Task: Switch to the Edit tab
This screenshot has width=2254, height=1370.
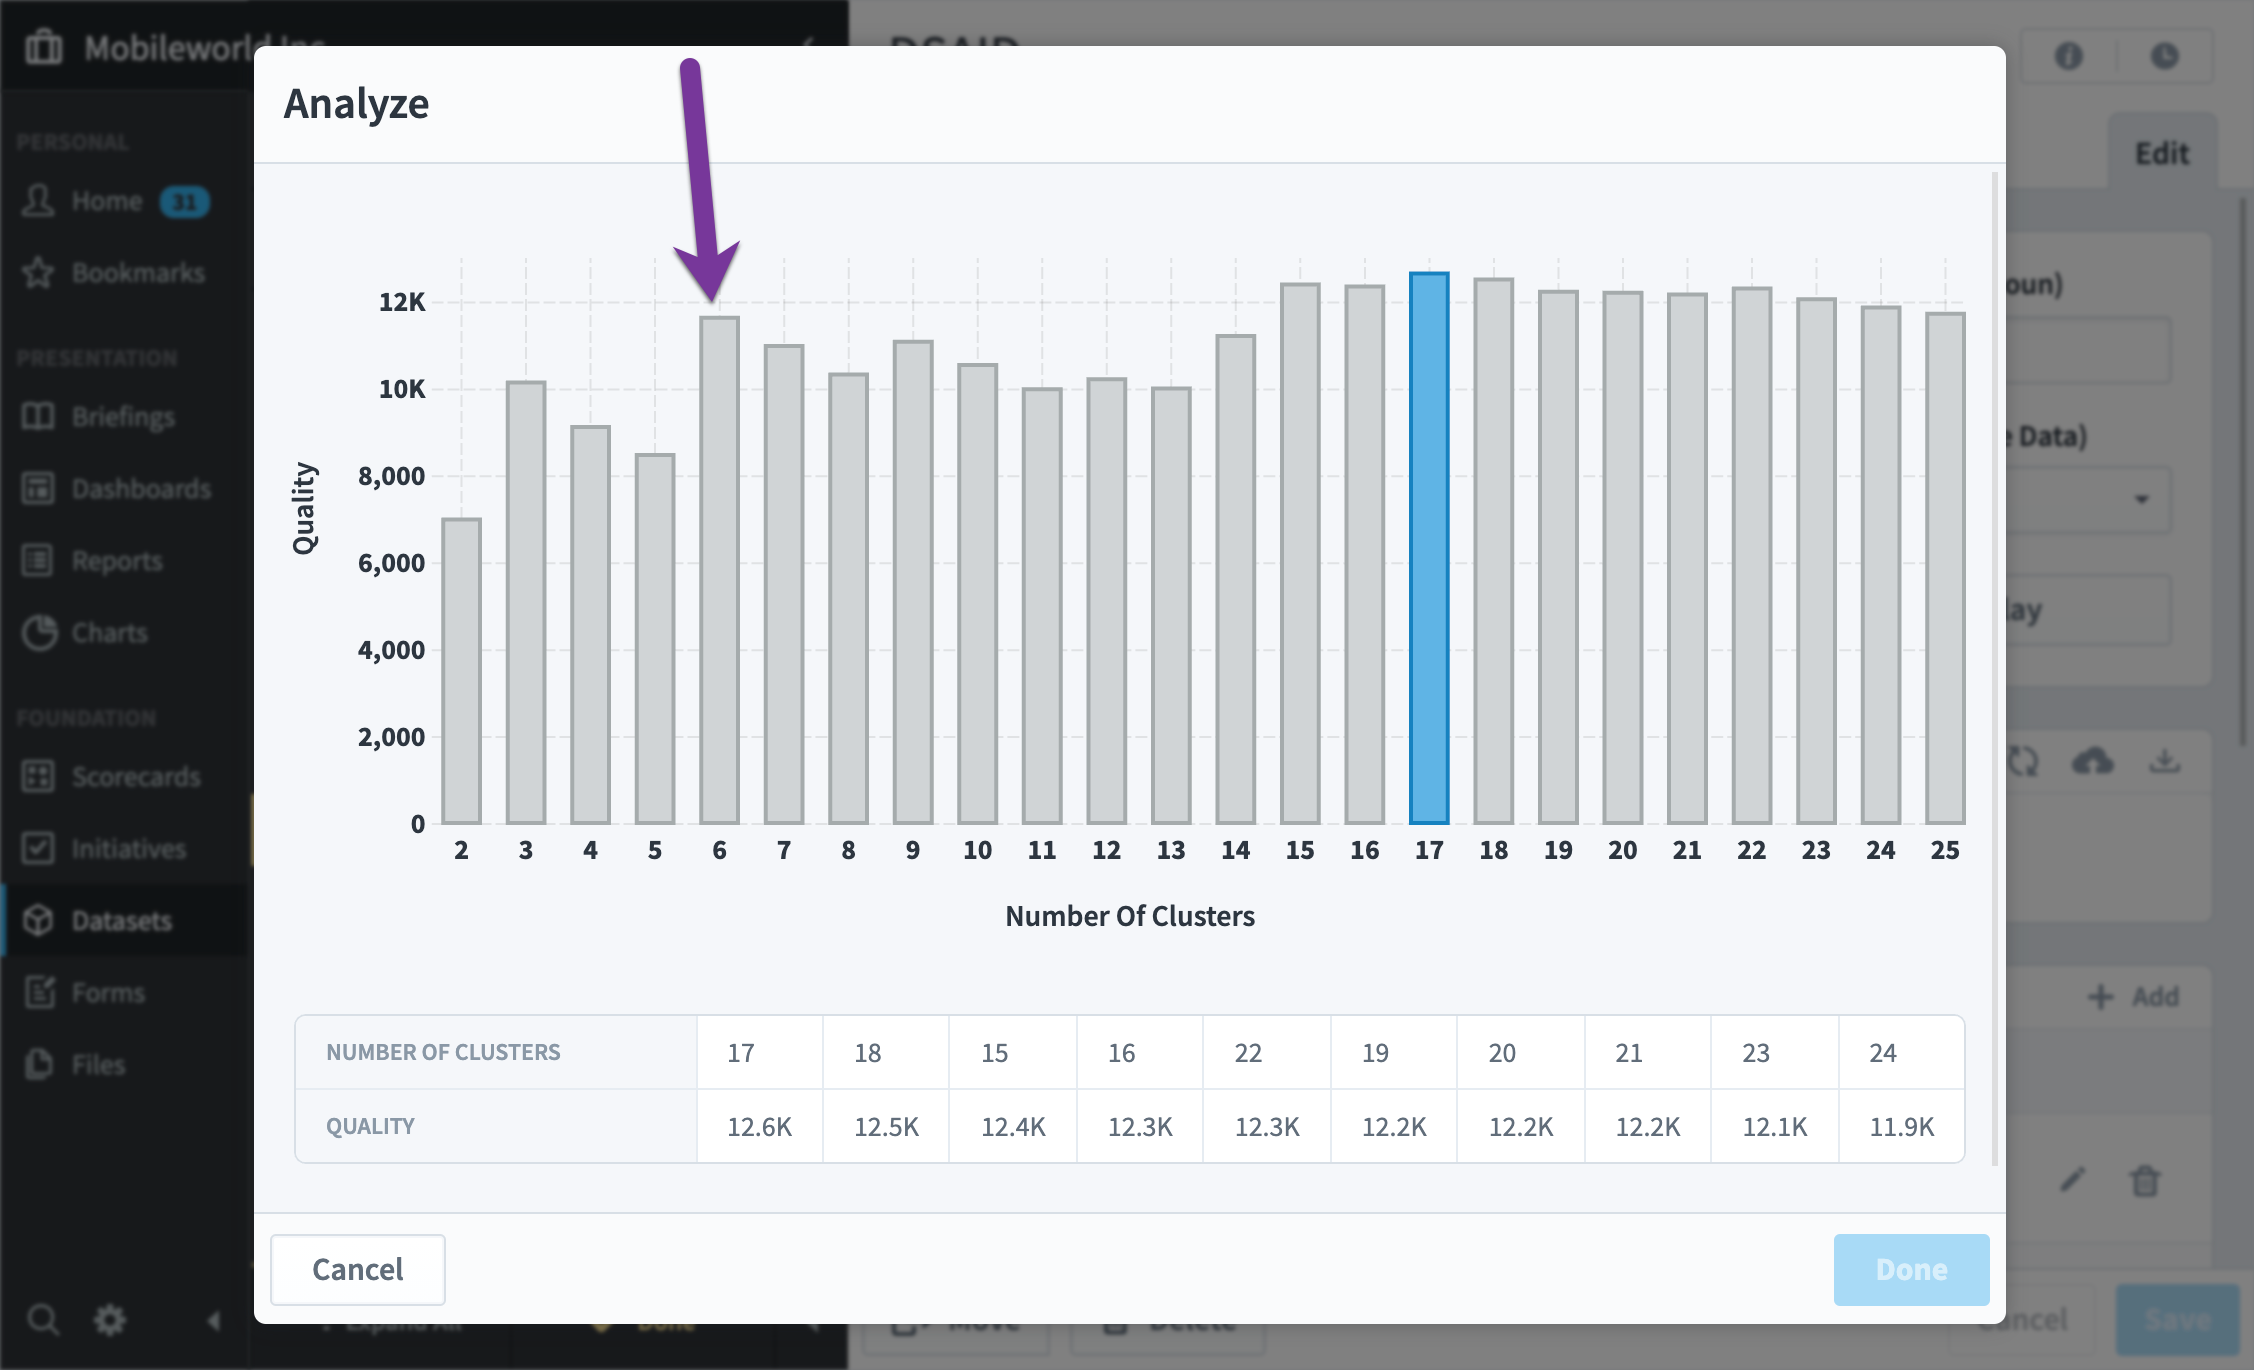Action: tap(2162, 153)
